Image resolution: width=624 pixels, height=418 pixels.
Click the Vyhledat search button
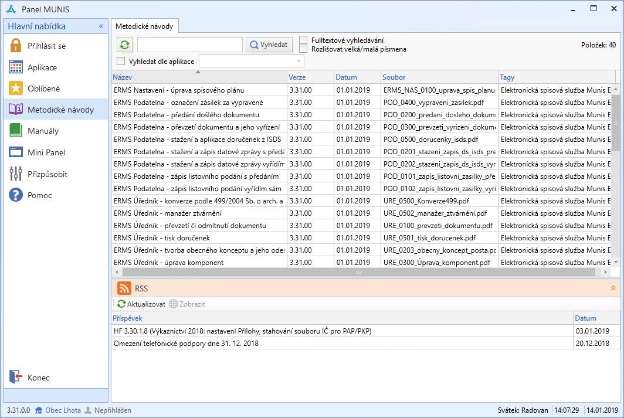pyautogui.click(x=270, y=45)
